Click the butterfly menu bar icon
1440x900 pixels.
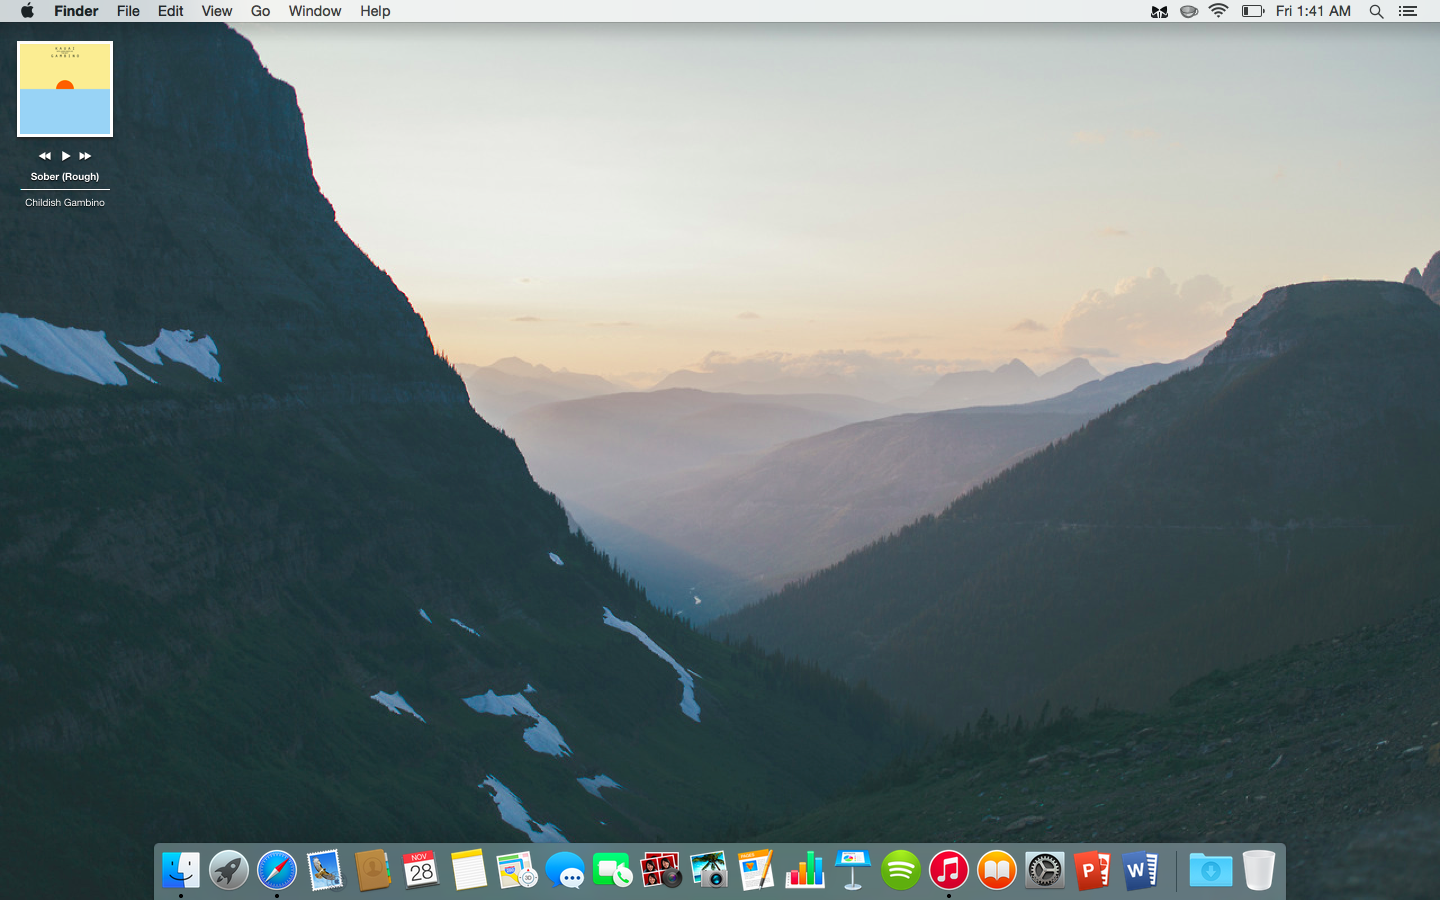(x=1159, y=11)
